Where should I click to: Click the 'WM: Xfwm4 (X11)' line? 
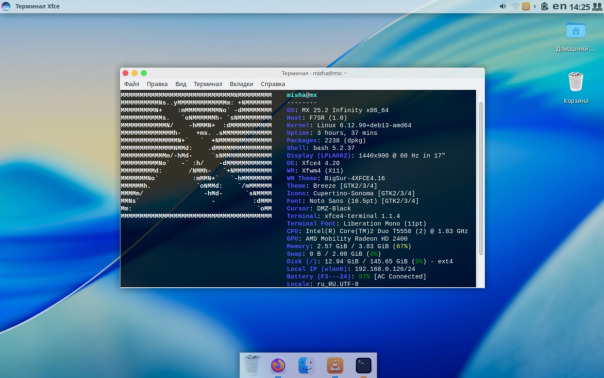tap(315, 171)
